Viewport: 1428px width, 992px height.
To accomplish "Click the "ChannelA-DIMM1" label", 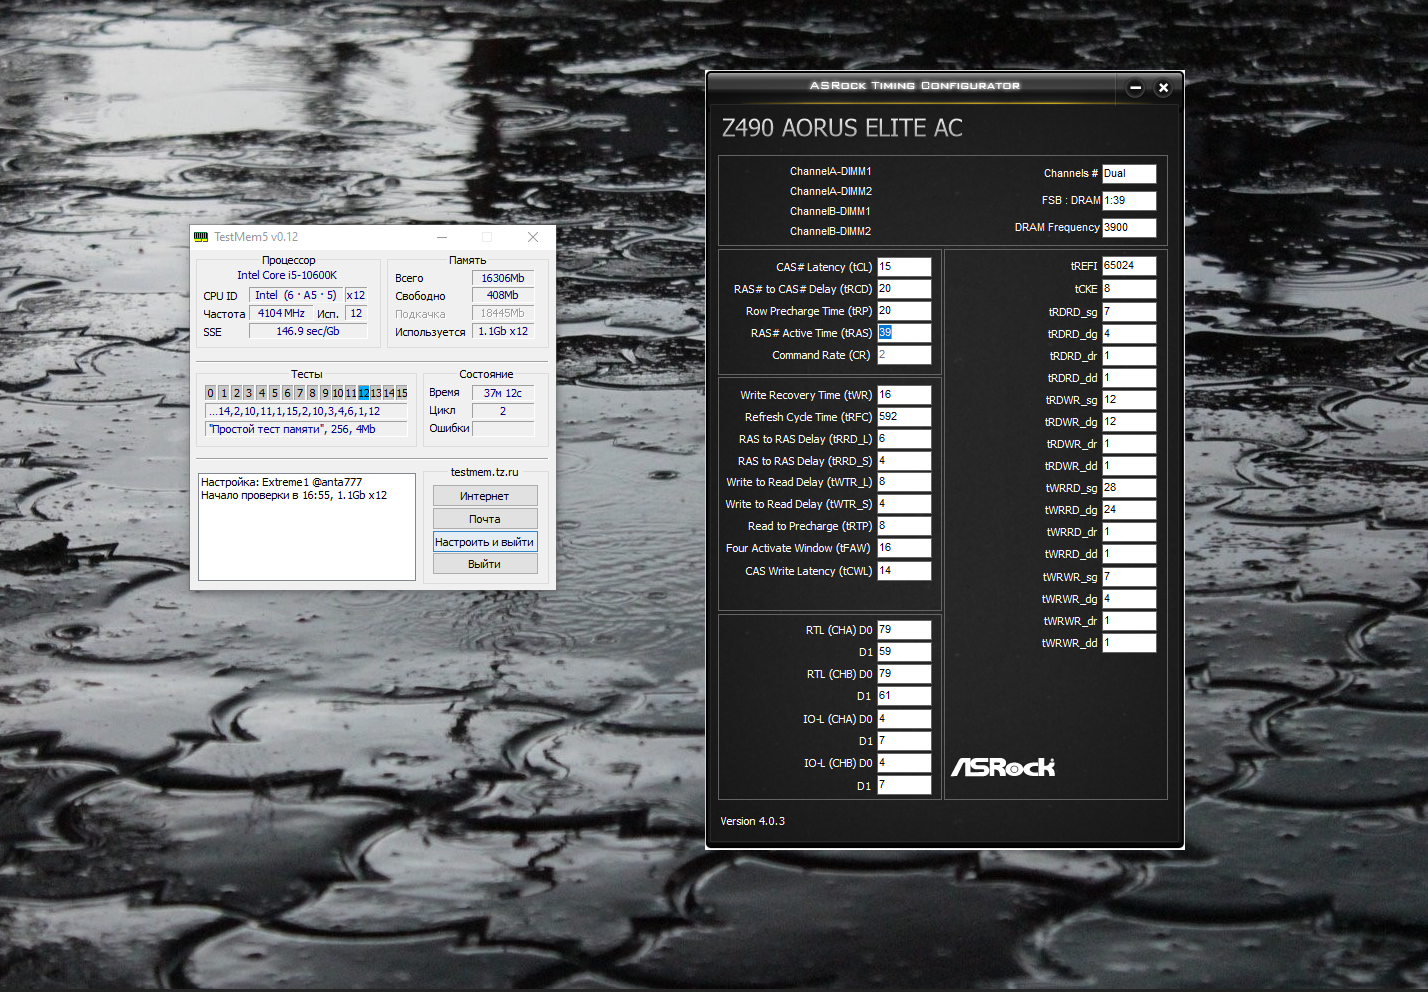I will coord(831,171).
